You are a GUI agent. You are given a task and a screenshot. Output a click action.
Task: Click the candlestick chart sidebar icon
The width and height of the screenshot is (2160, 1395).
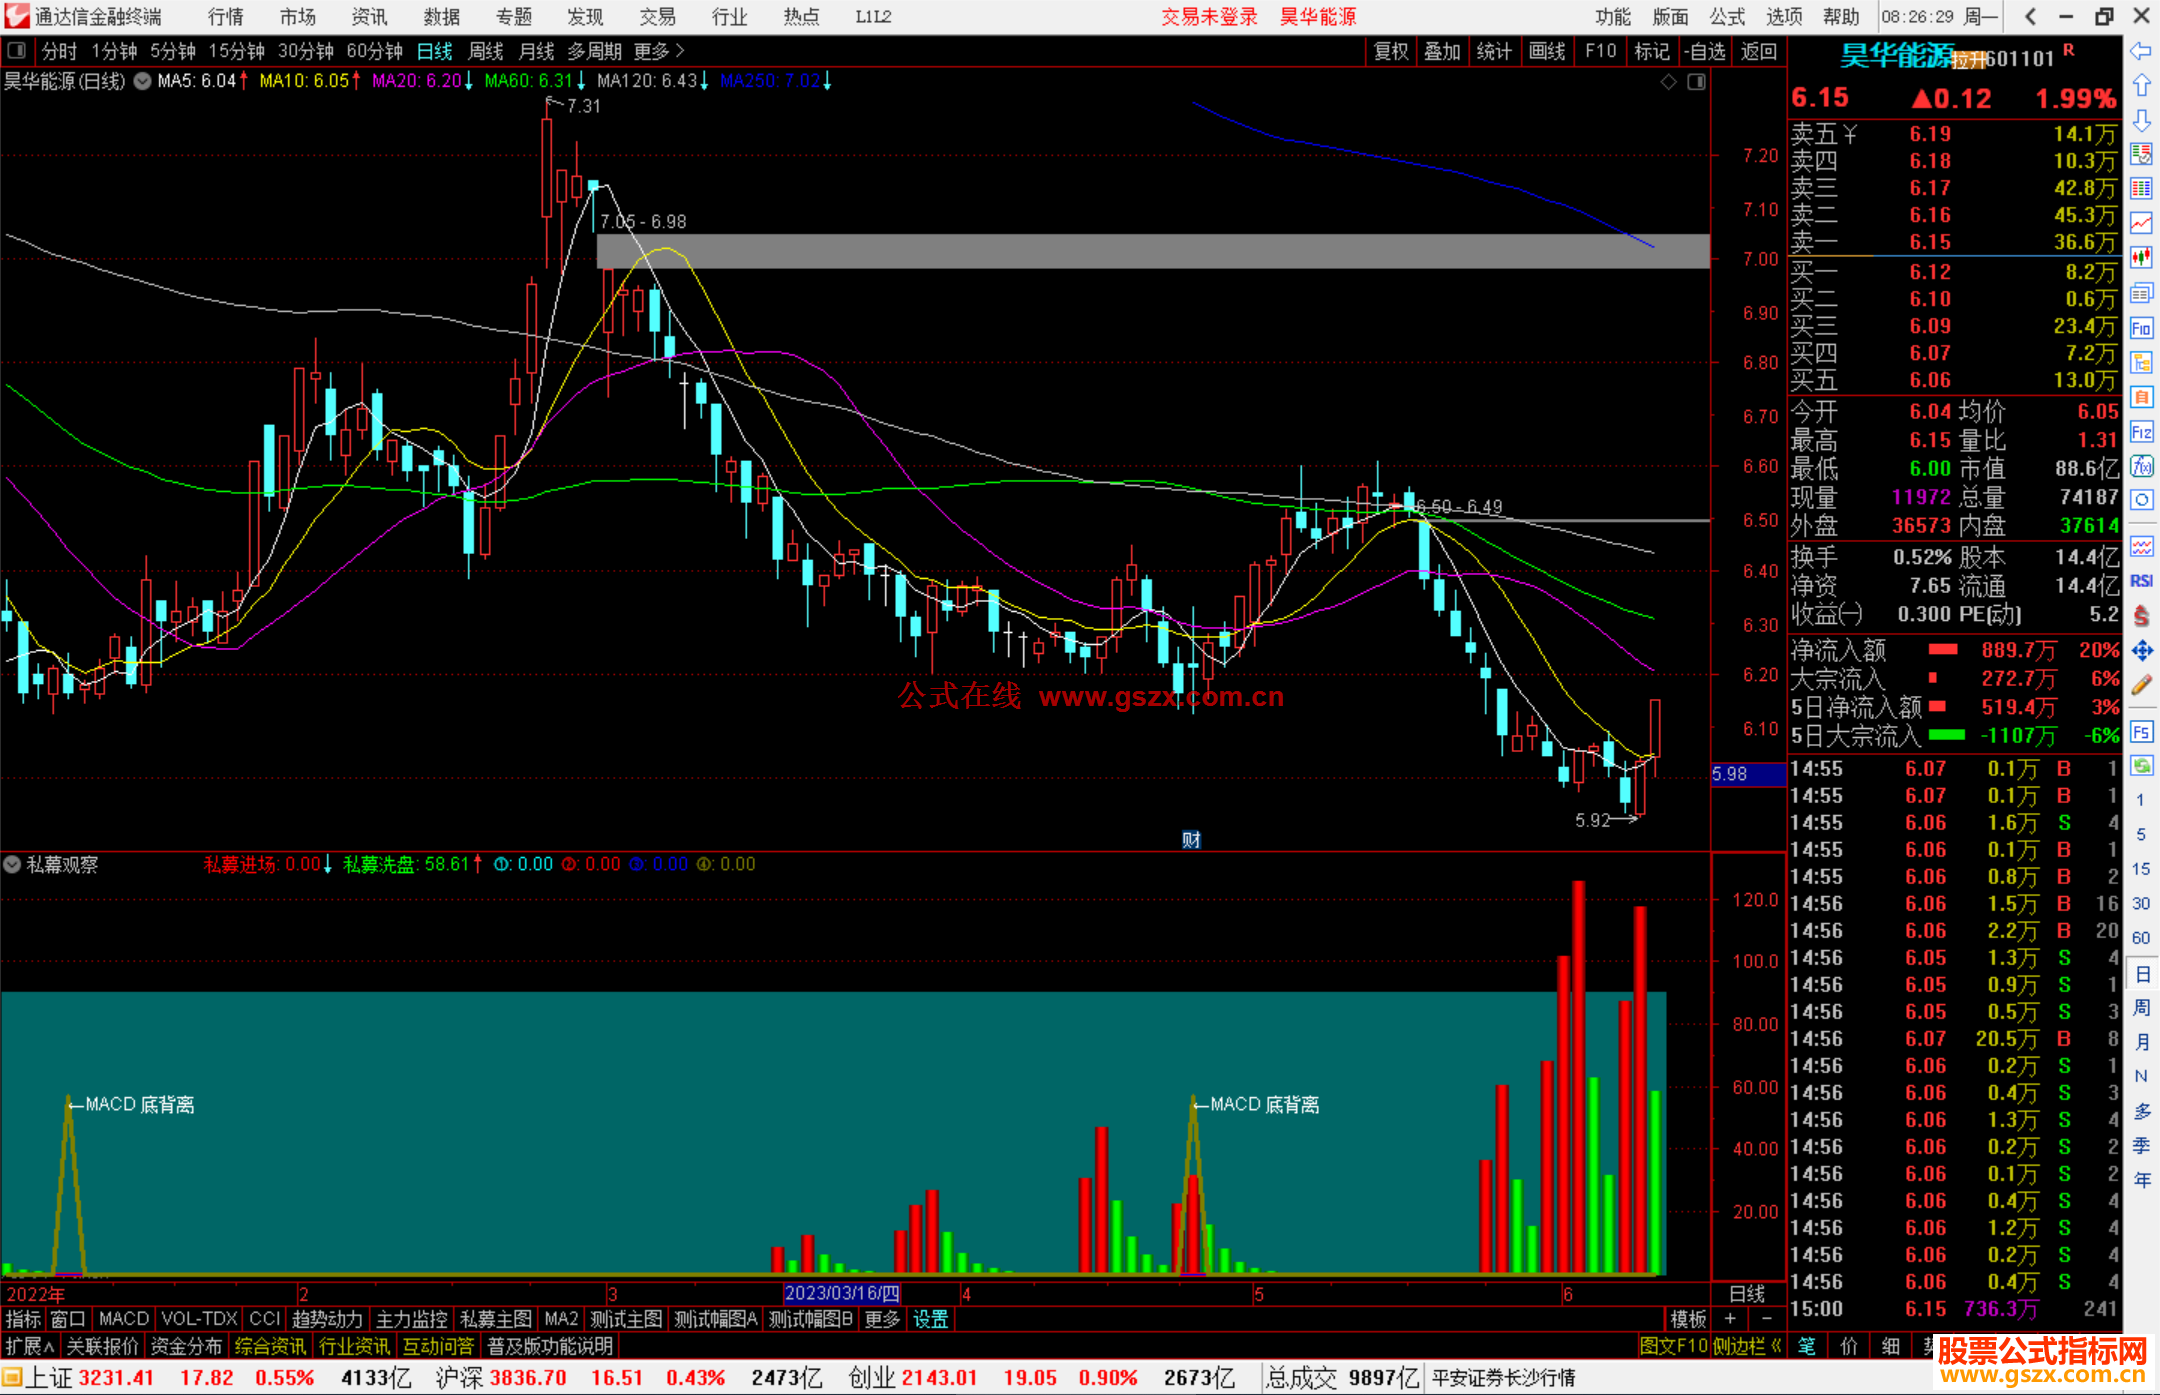pyautogui.click(x=2141, y=258)
